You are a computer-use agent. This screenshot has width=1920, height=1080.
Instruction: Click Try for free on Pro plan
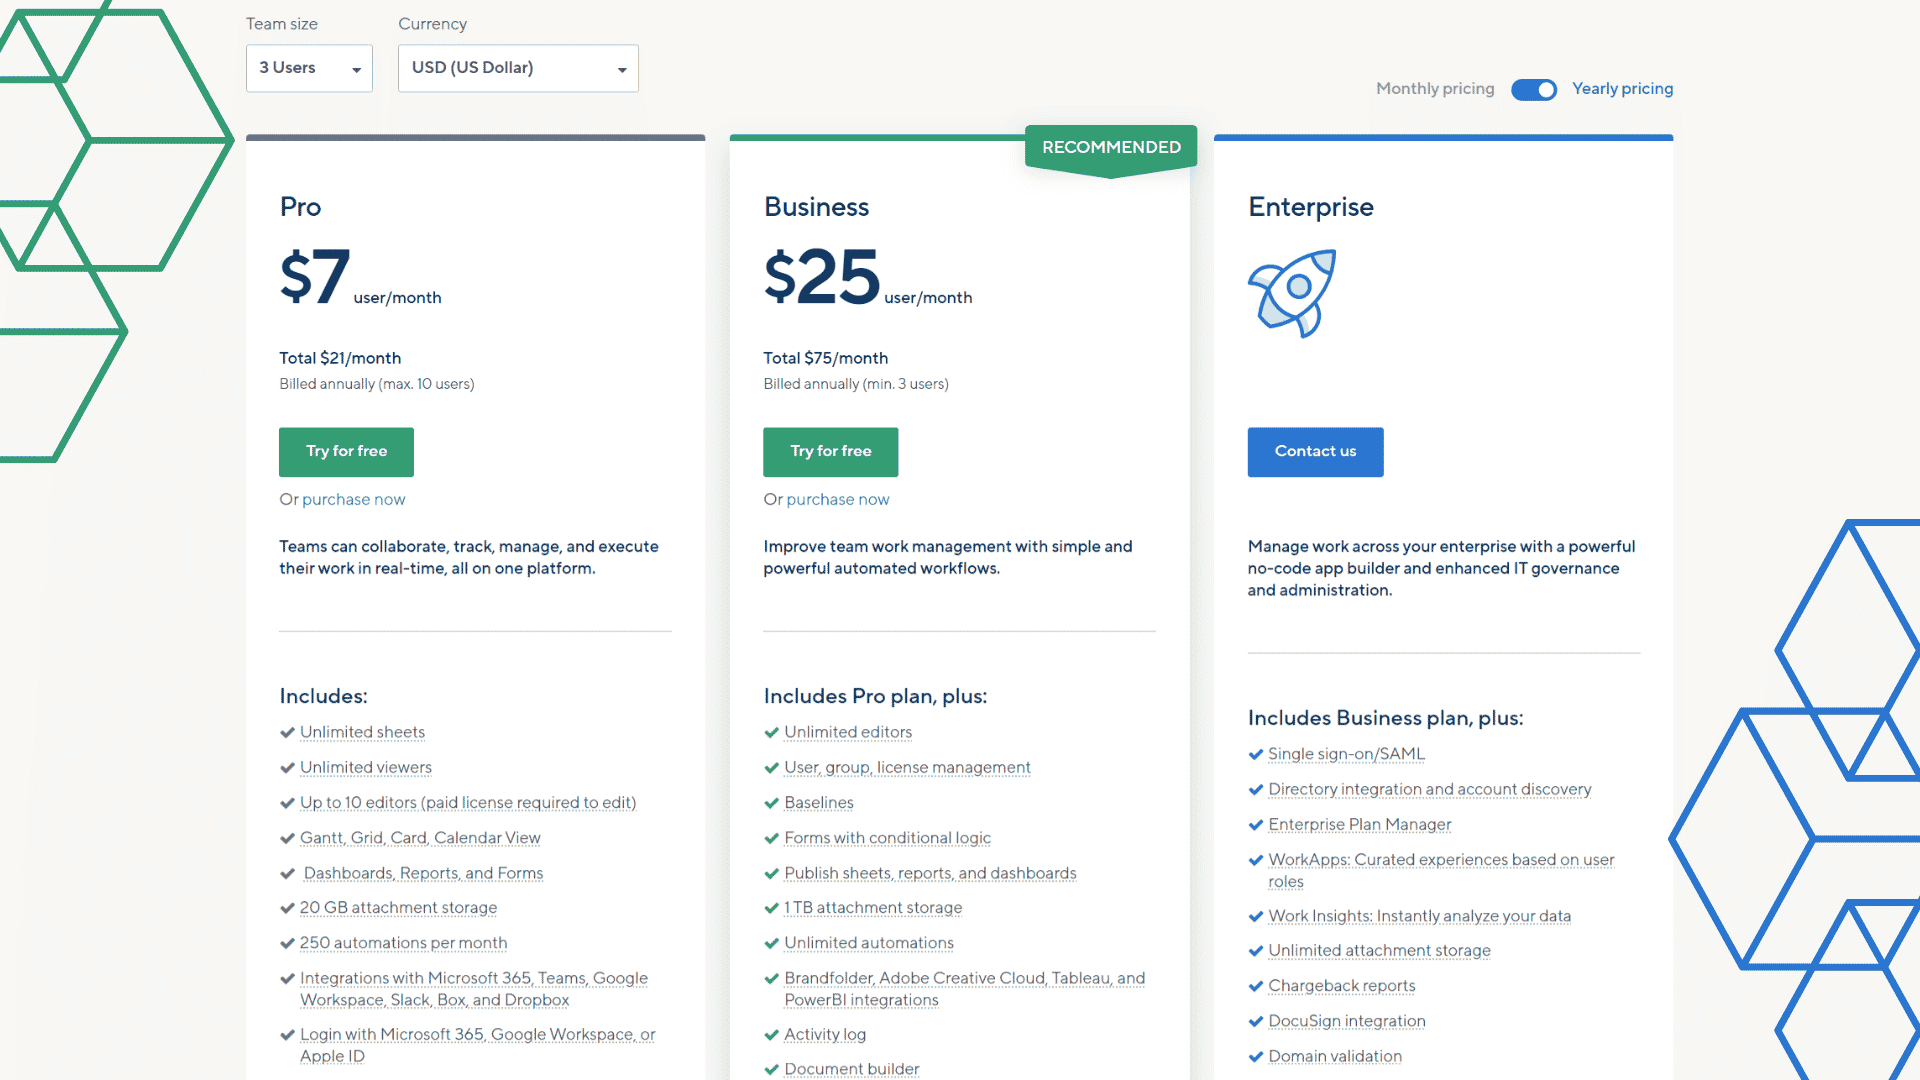tap(345, 451)
